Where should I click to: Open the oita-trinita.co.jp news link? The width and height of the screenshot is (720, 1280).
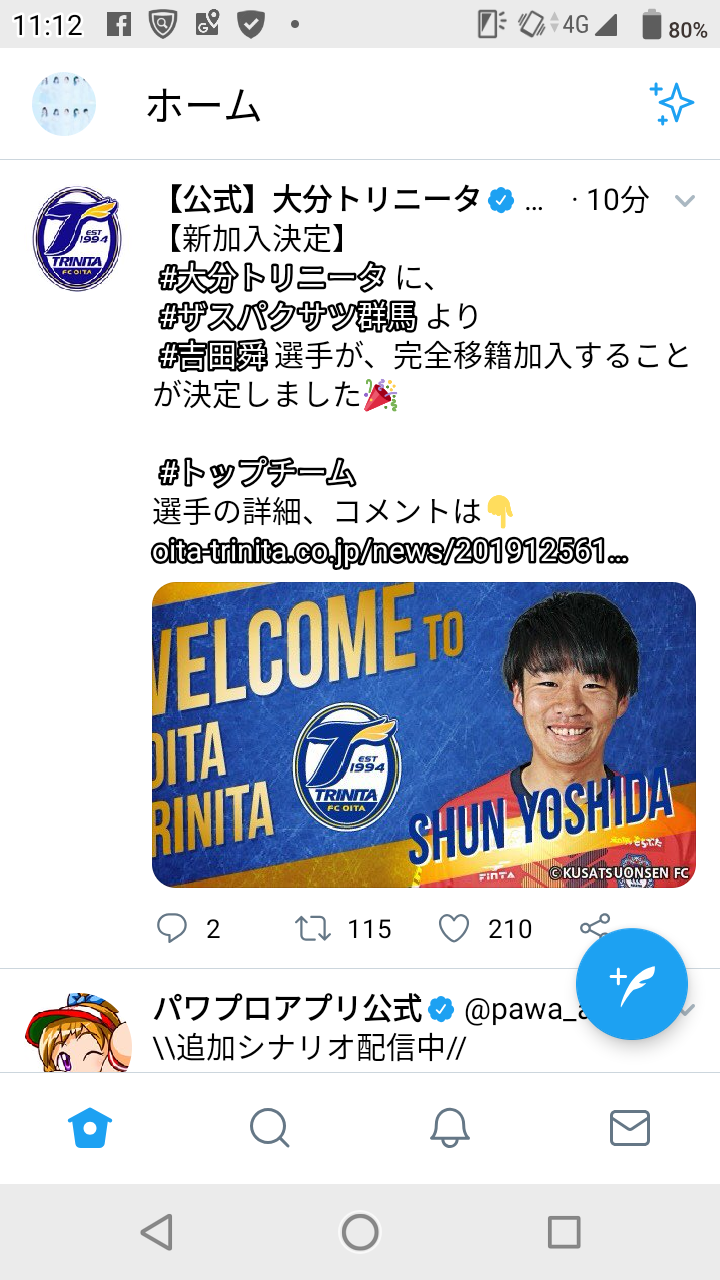(390, 551)
